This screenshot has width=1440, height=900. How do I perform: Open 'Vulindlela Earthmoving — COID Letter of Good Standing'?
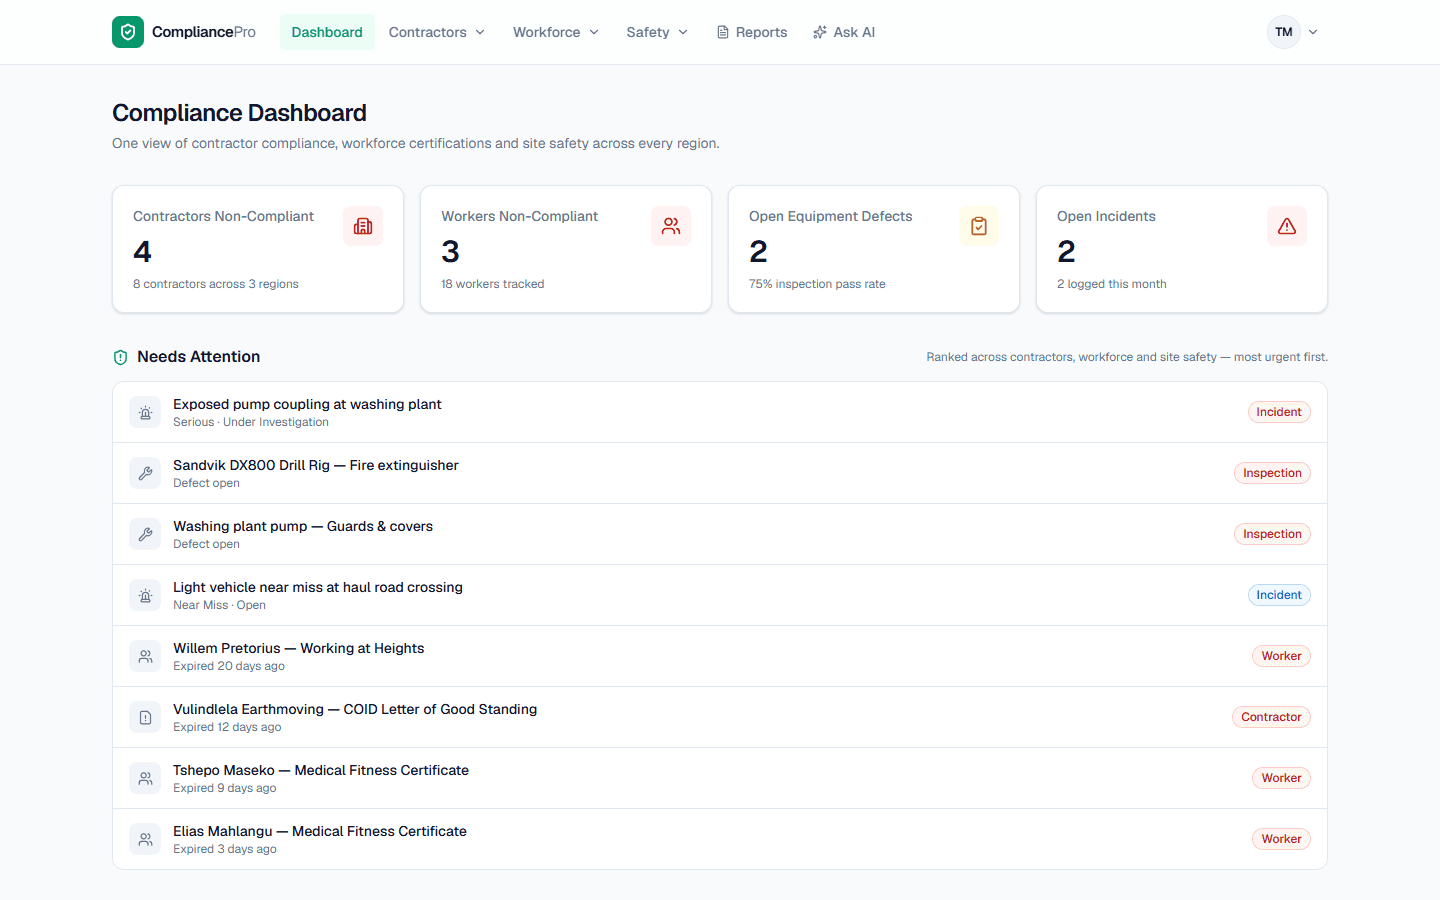tap(720, 717)
